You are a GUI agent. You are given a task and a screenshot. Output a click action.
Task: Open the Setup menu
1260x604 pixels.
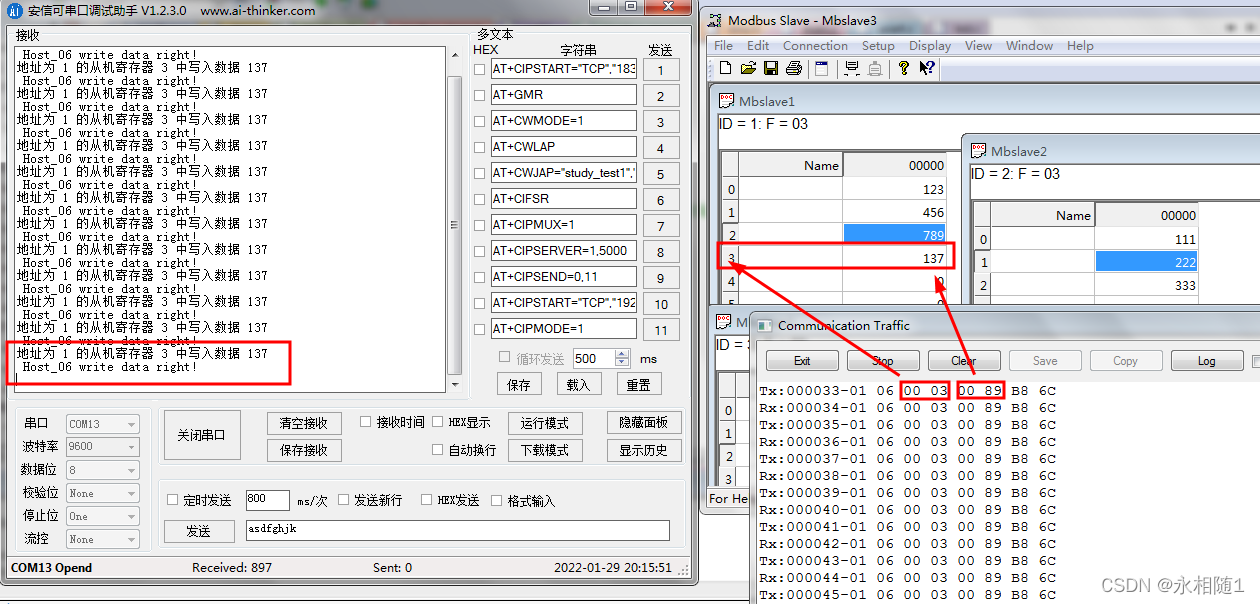click(878, 45)
